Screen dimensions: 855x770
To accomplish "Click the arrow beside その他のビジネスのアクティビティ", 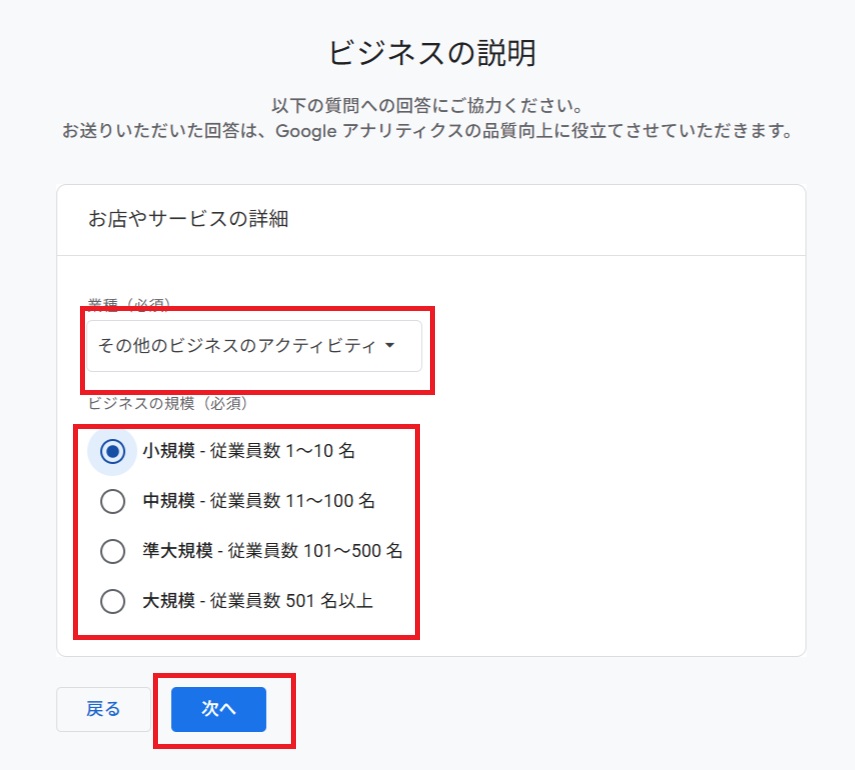I will [x=389, y=346].
